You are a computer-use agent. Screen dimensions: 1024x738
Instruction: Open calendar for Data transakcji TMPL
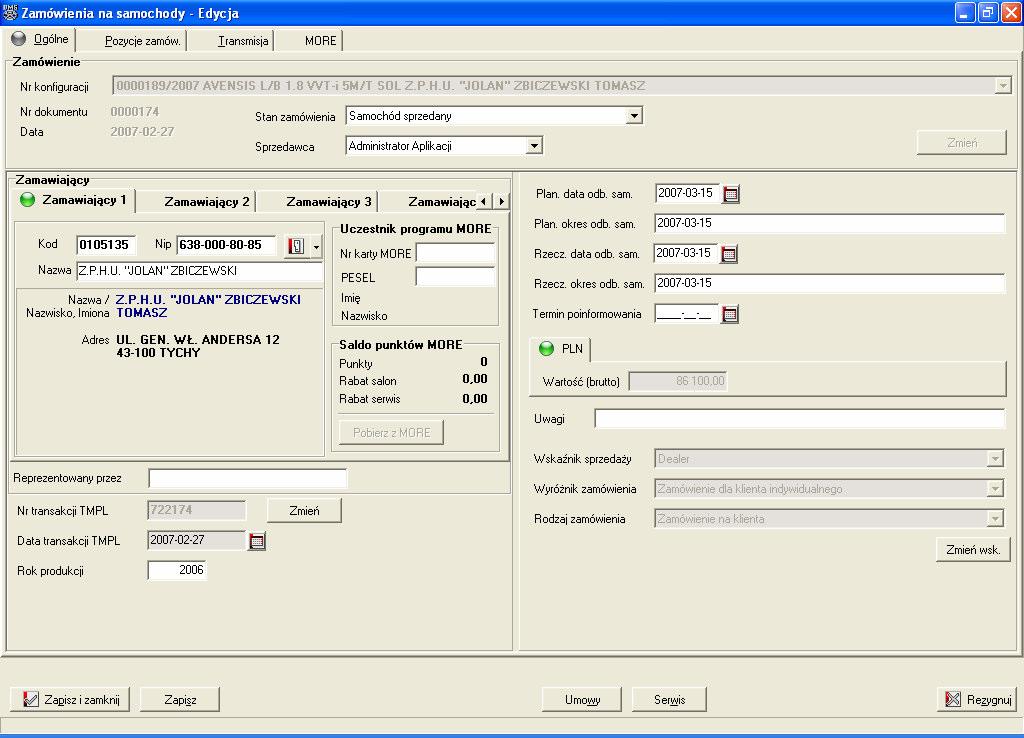pyautogui.click(x=257, y=541)
